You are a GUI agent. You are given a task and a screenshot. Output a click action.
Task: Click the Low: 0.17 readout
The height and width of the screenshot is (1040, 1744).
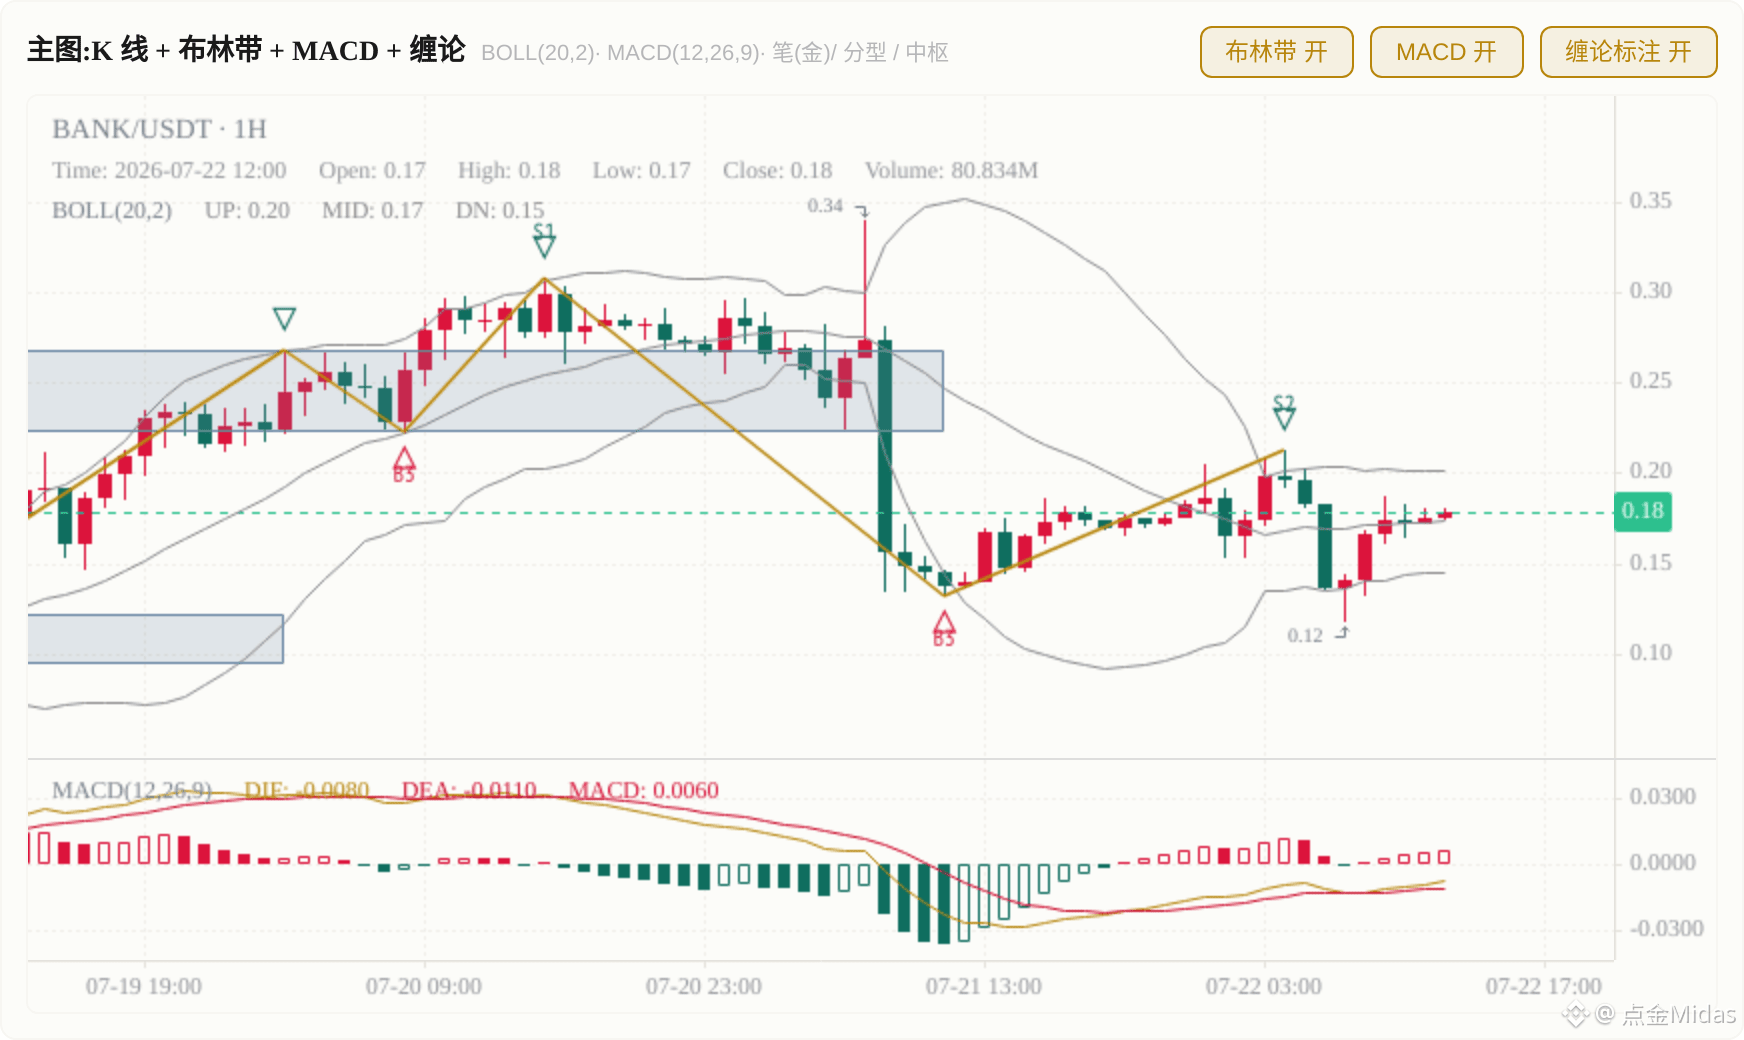(x=641, y=170)
